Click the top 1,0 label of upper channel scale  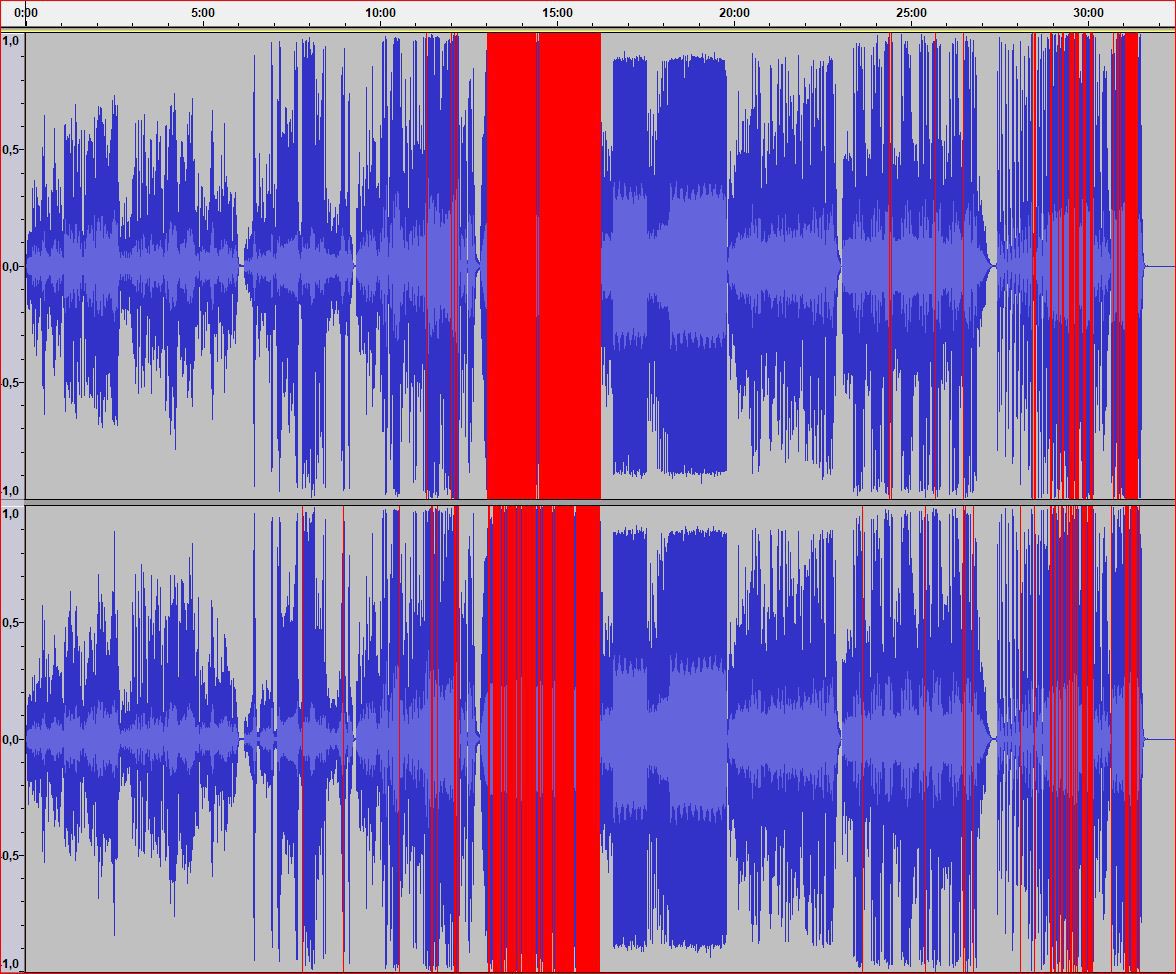[12, 40]
